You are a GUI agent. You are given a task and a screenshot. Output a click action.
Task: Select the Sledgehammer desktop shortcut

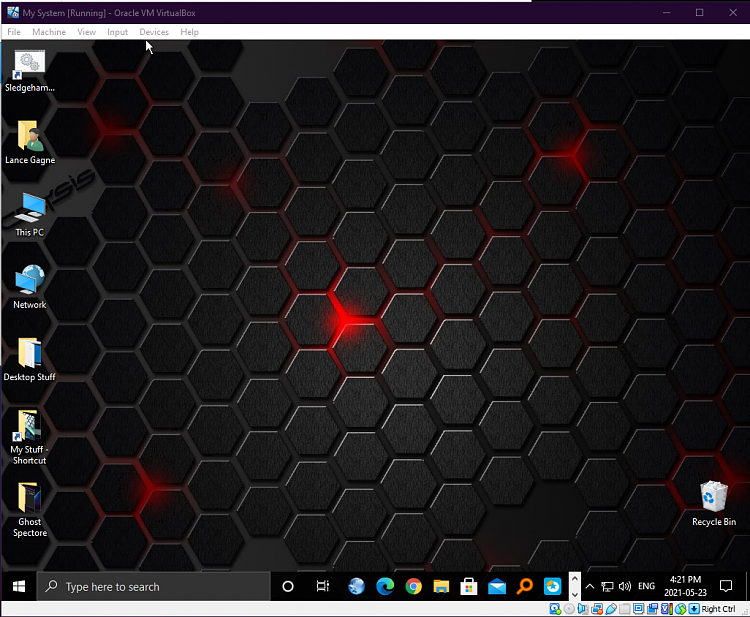click(30, 71)
